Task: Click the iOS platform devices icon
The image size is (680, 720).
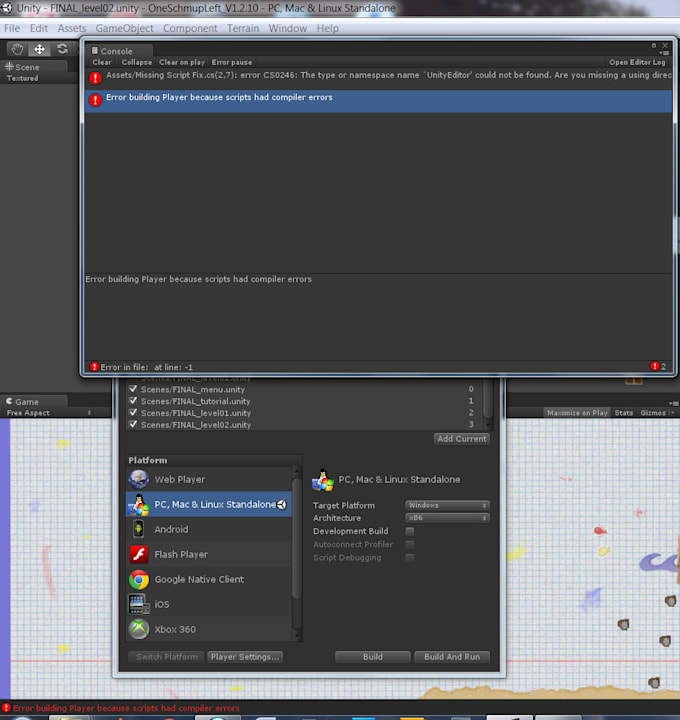Action: (139, 604)
